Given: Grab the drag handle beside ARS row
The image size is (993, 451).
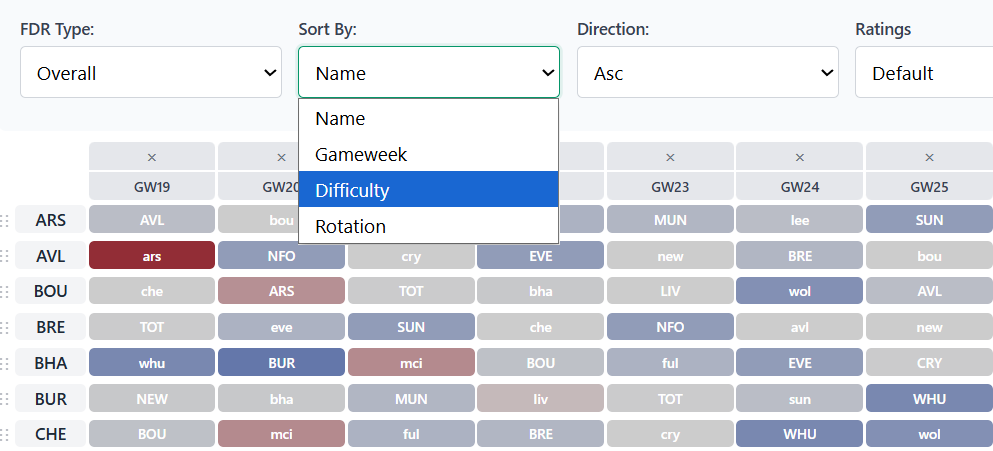Looking at the screenshot, I should tap(6, 220).
